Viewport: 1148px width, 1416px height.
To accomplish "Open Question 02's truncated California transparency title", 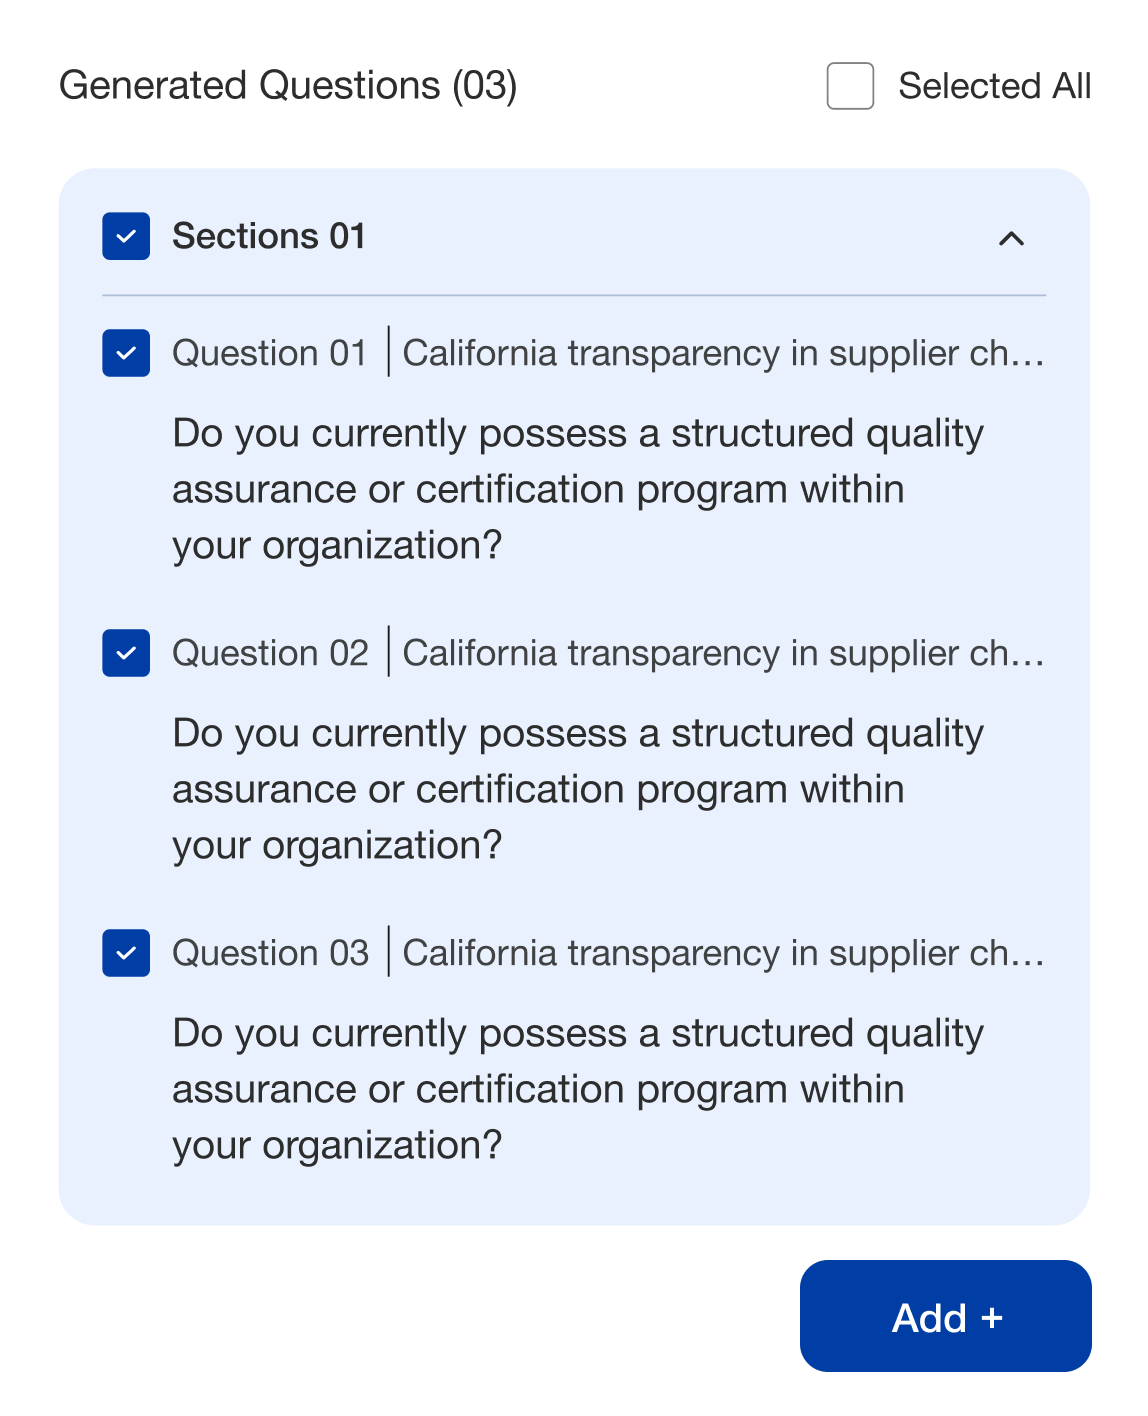I will pyautogui.click(x=722, y=653).
